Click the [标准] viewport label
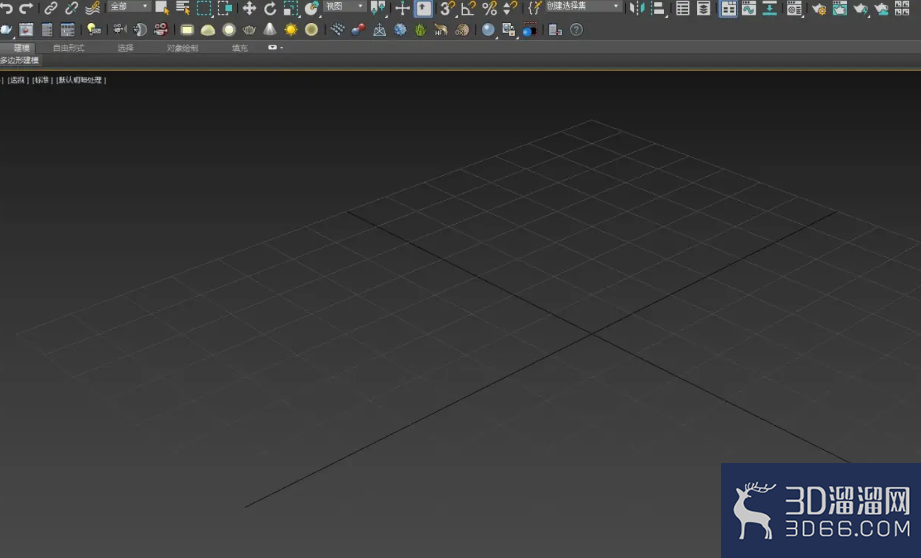Viewport: 921px width, 558px height. pos(42,80)
